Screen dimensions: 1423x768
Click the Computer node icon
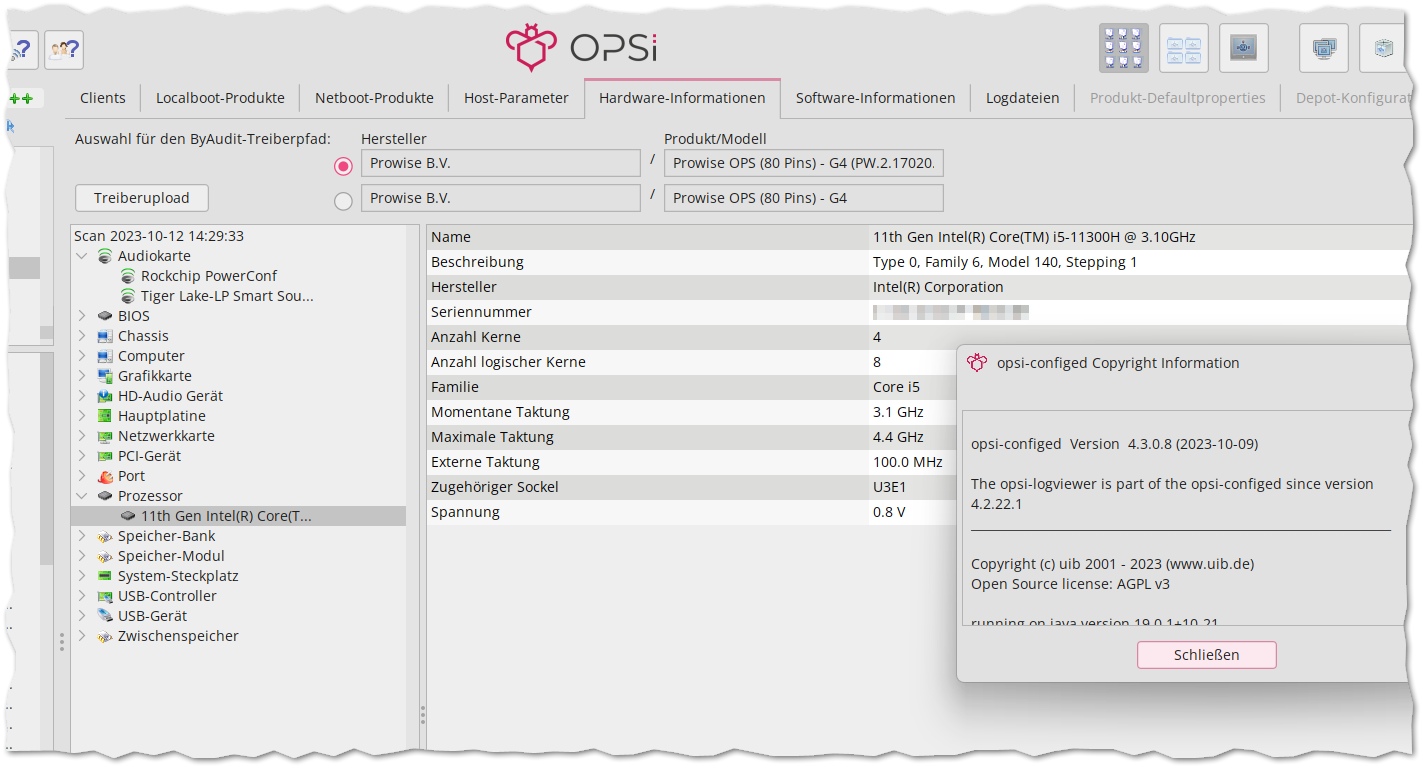click(x=105, y=356)
